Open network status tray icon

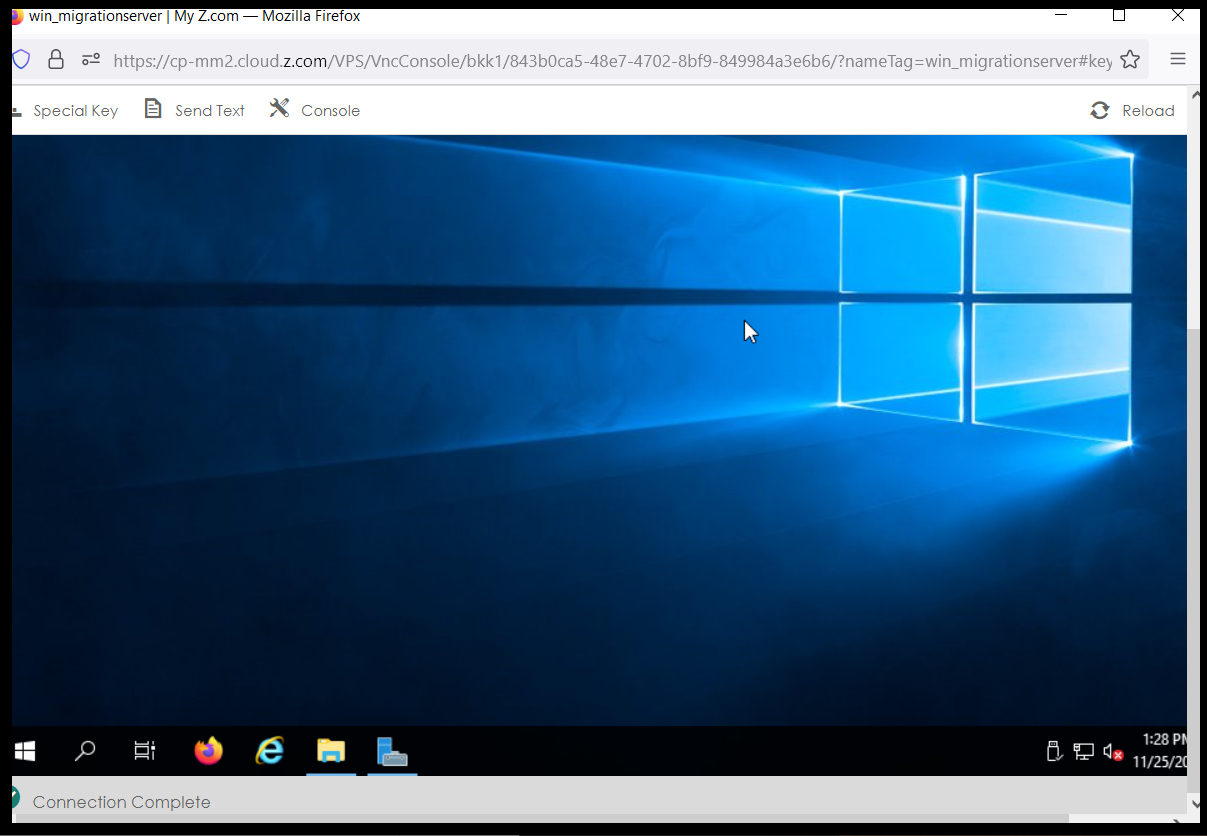1083,751
